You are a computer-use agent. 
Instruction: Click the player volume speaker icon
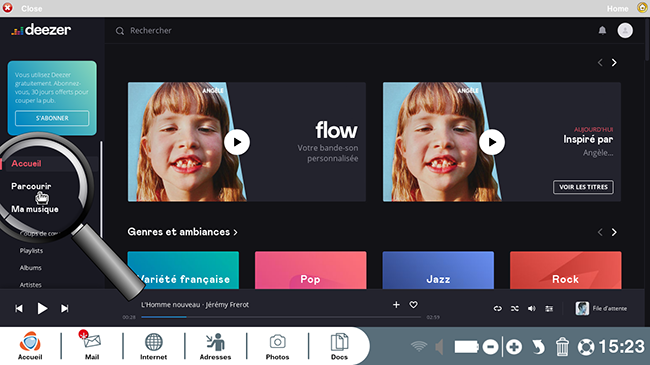[531, 309]
